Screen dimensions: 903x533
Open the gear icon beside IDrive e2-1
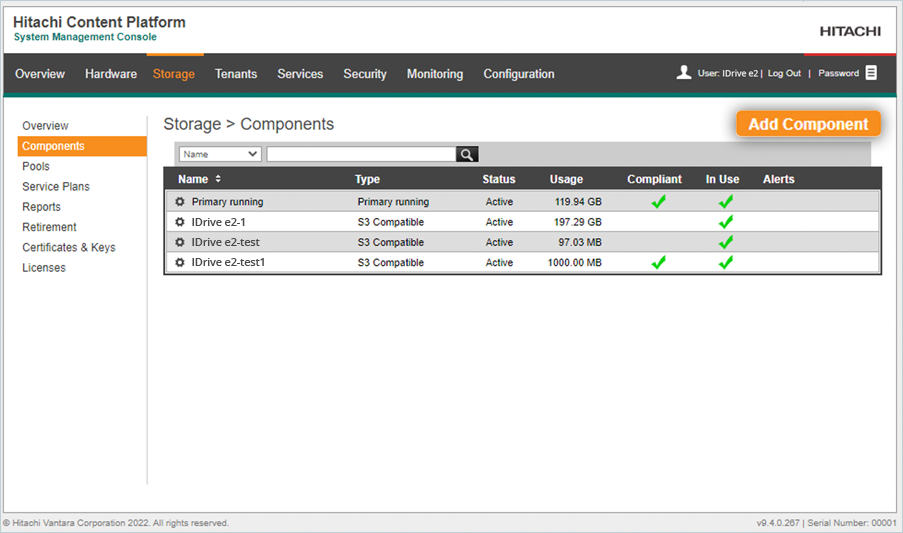coord(180,222)
